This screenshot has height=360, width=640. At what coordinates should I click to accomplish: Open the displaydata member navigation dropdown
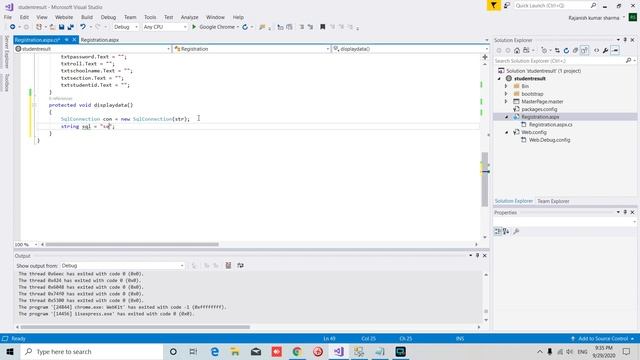click(x=410, y=49)
